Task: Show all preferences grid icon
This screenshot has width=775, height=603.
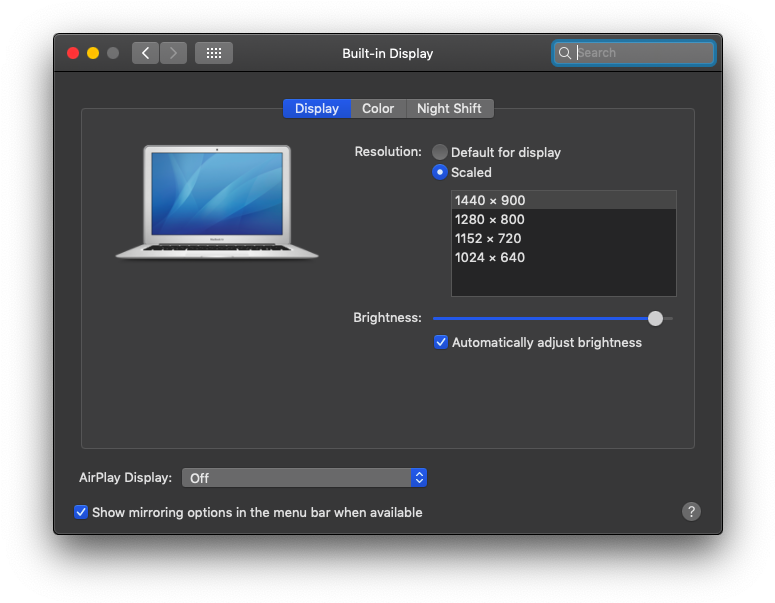Action: point(214,53)
